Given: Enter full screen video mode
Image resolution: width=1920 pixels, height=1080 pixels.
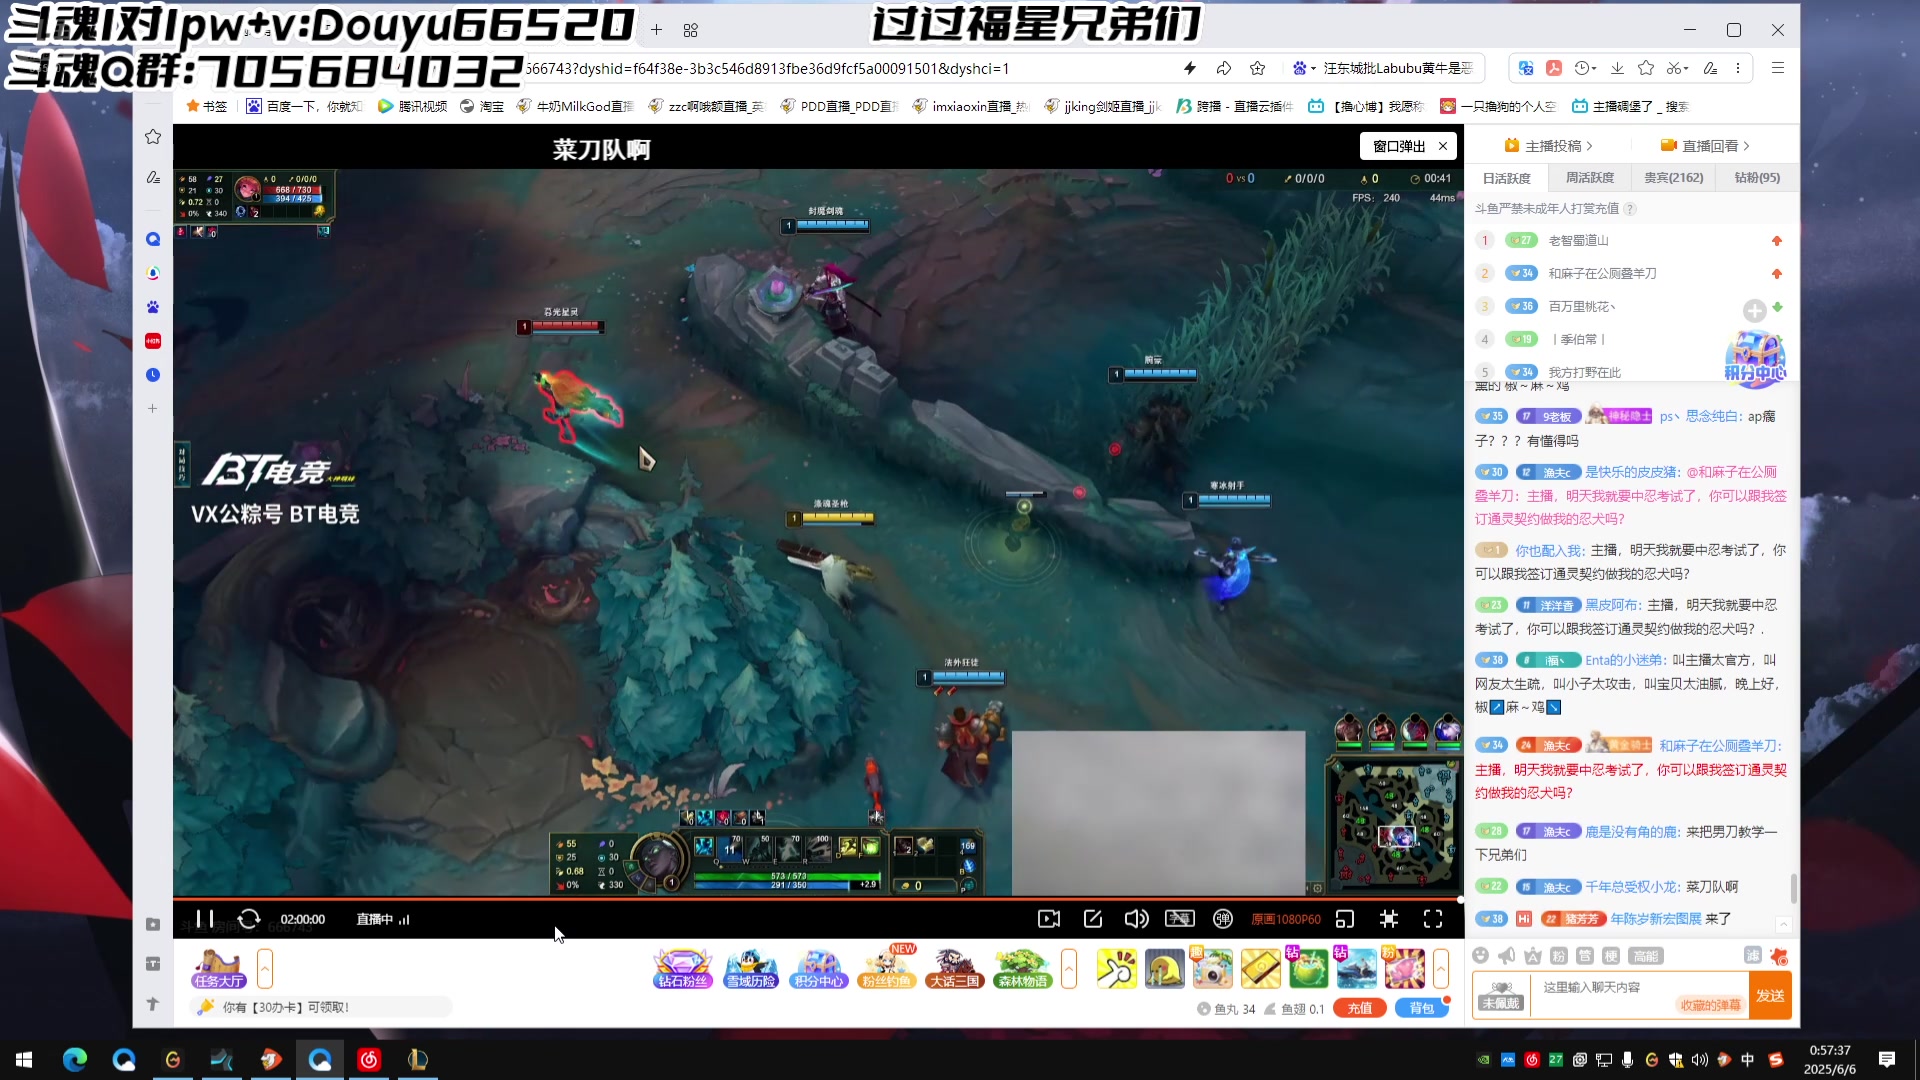Looking at the screenshot, I should (1433, 919).
